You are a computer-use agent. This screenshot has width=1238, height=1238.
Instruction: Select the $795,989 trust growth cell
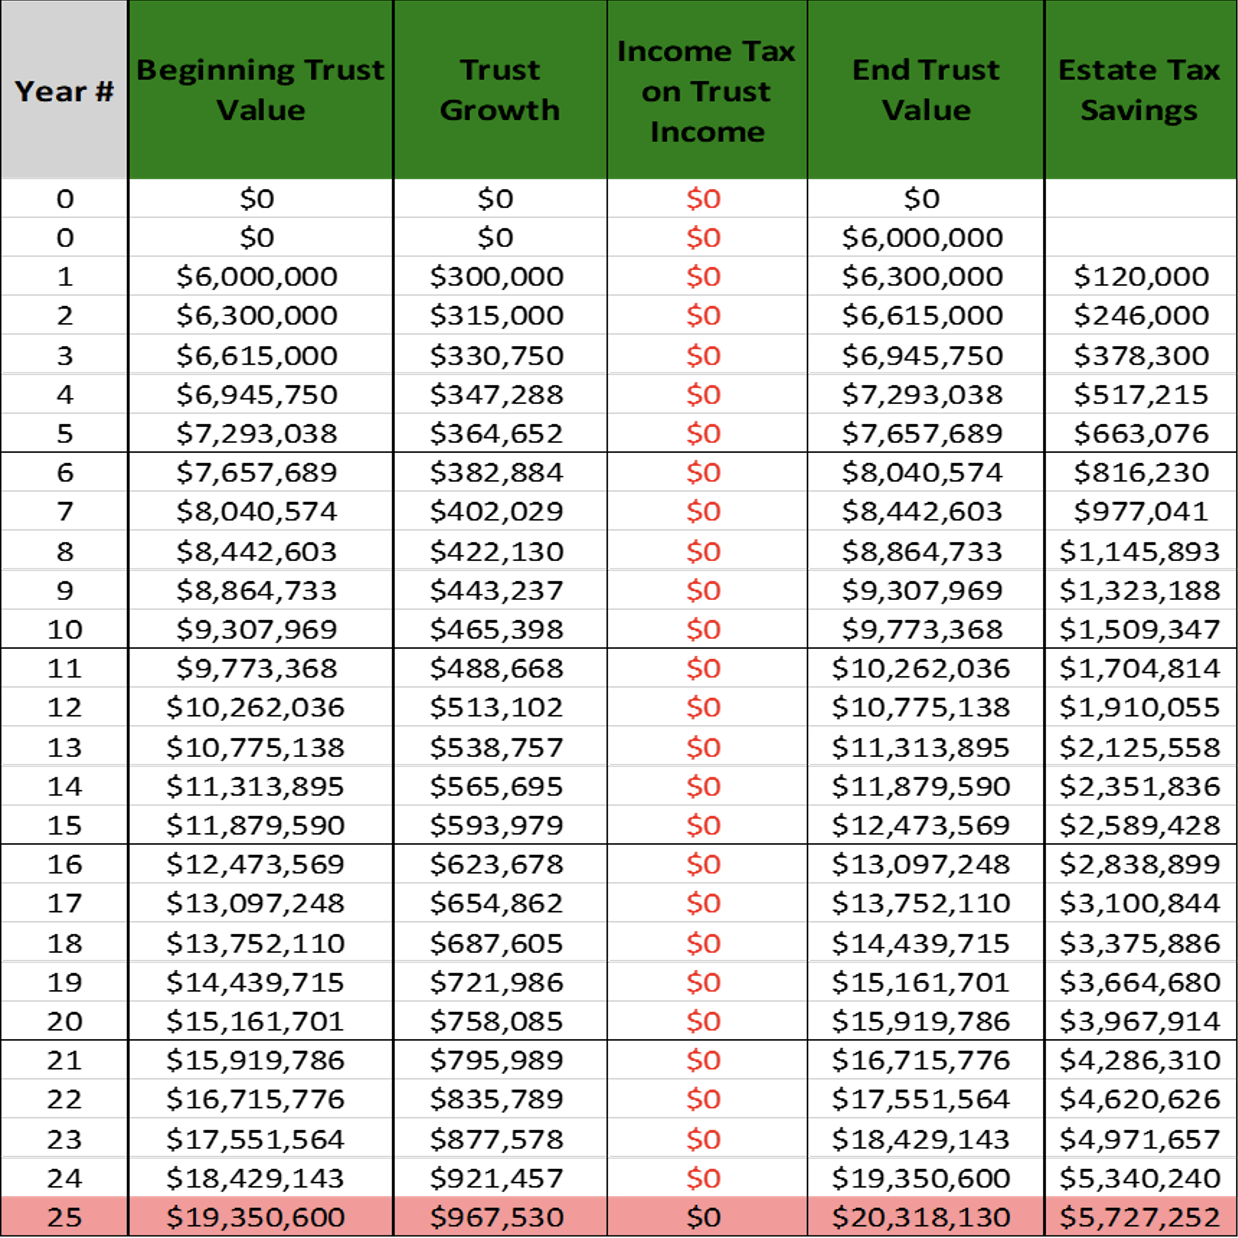click(500, 1061)
